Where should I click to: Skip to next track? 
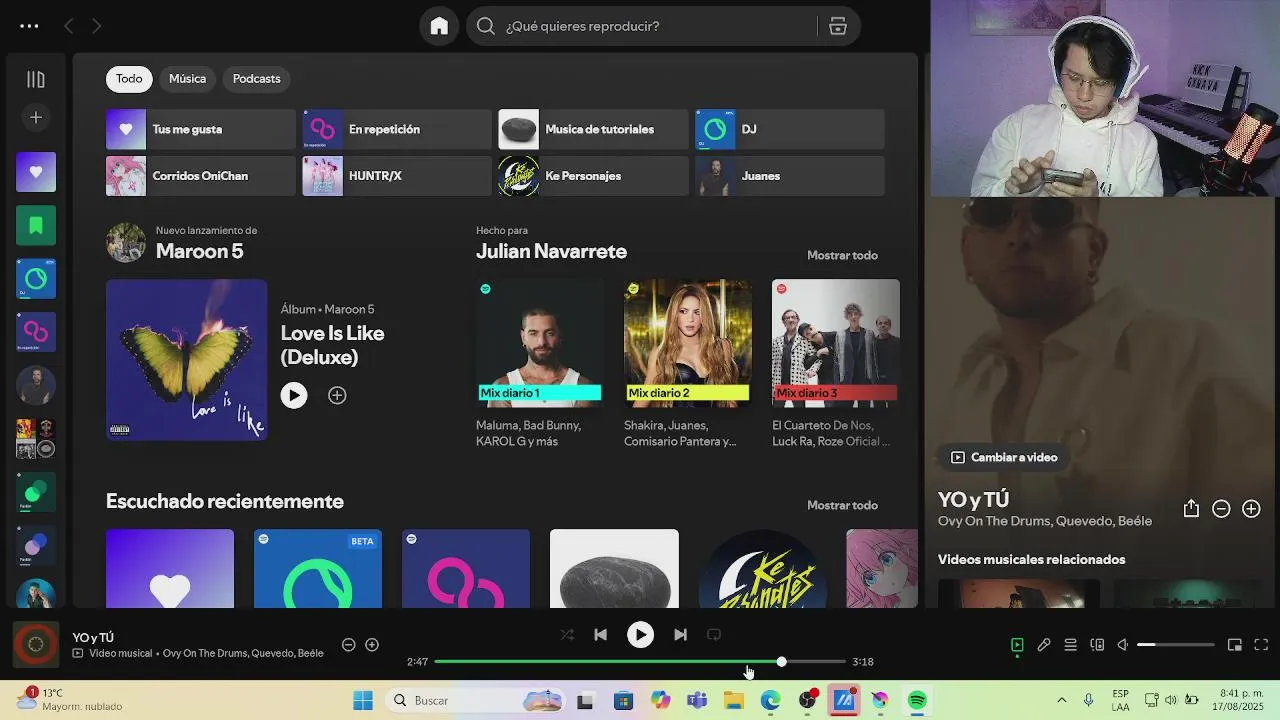point(680,634)
